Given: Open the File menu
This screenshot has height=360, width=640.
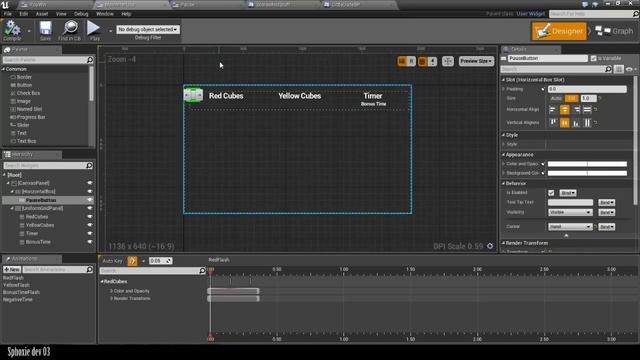Looking at the screenshot, I should (8, 14).
